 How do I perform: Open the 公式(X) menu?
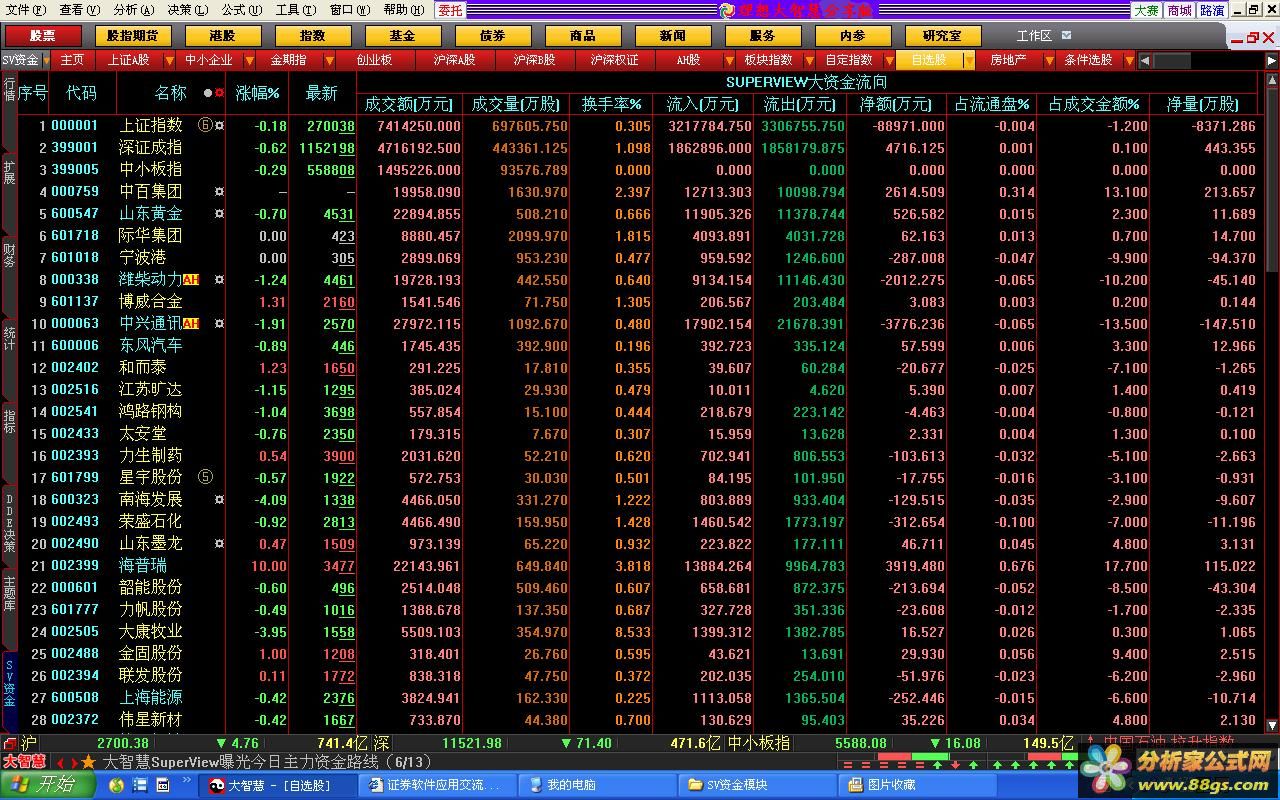tap(241, 10)
